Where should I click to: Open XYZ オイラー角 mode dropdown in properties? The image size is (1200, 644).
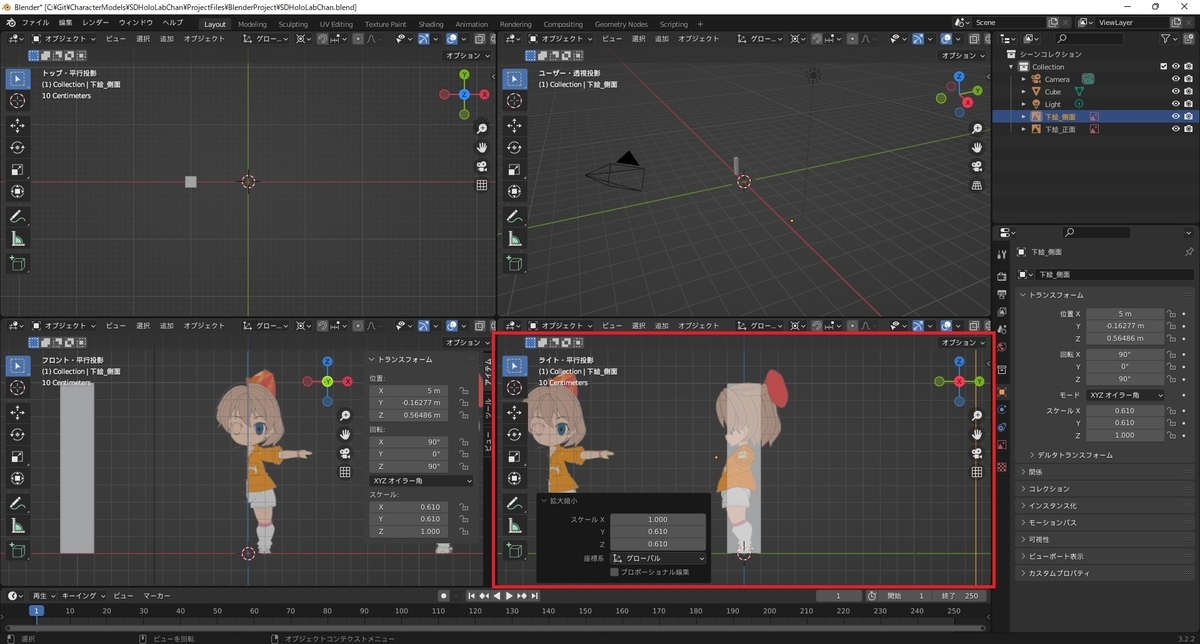coord(1125,395)
